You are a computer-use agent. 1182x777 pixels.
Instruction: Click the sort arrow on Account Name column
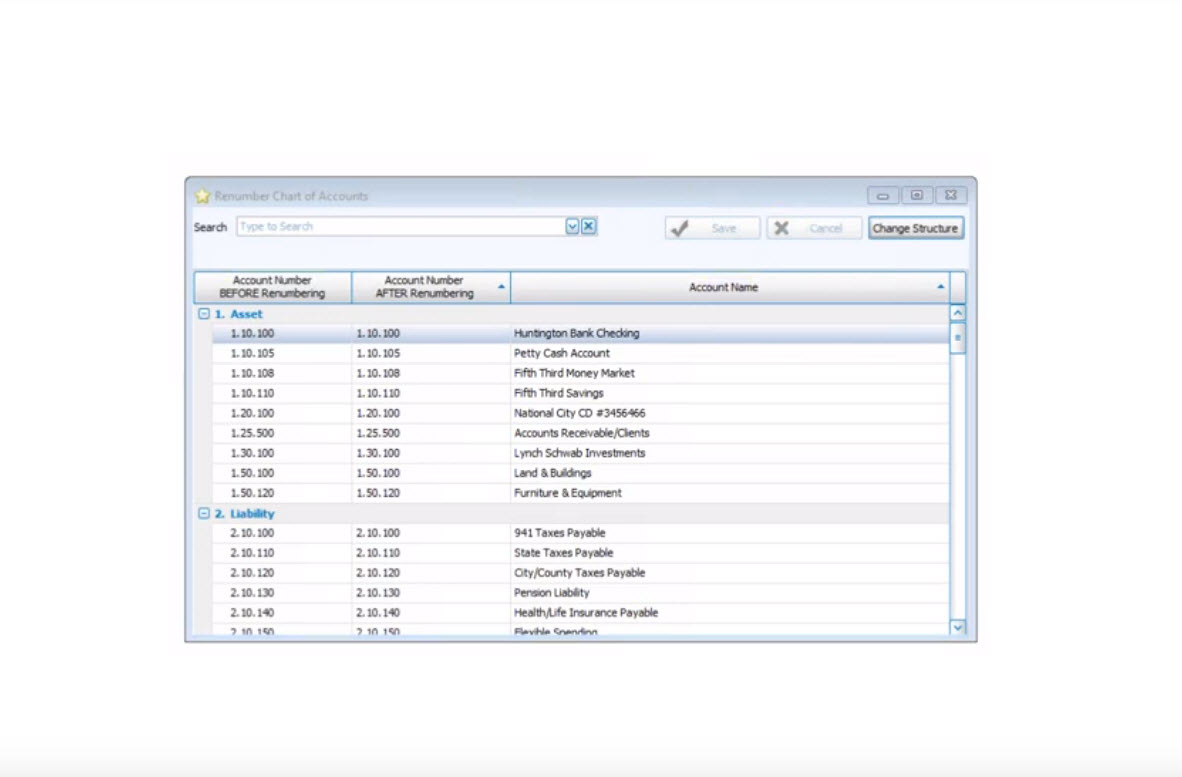[940, 284]
